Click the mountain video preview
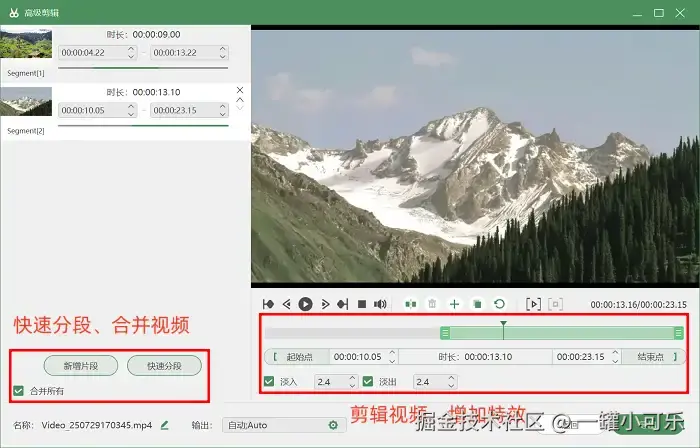 coord(475,156)
